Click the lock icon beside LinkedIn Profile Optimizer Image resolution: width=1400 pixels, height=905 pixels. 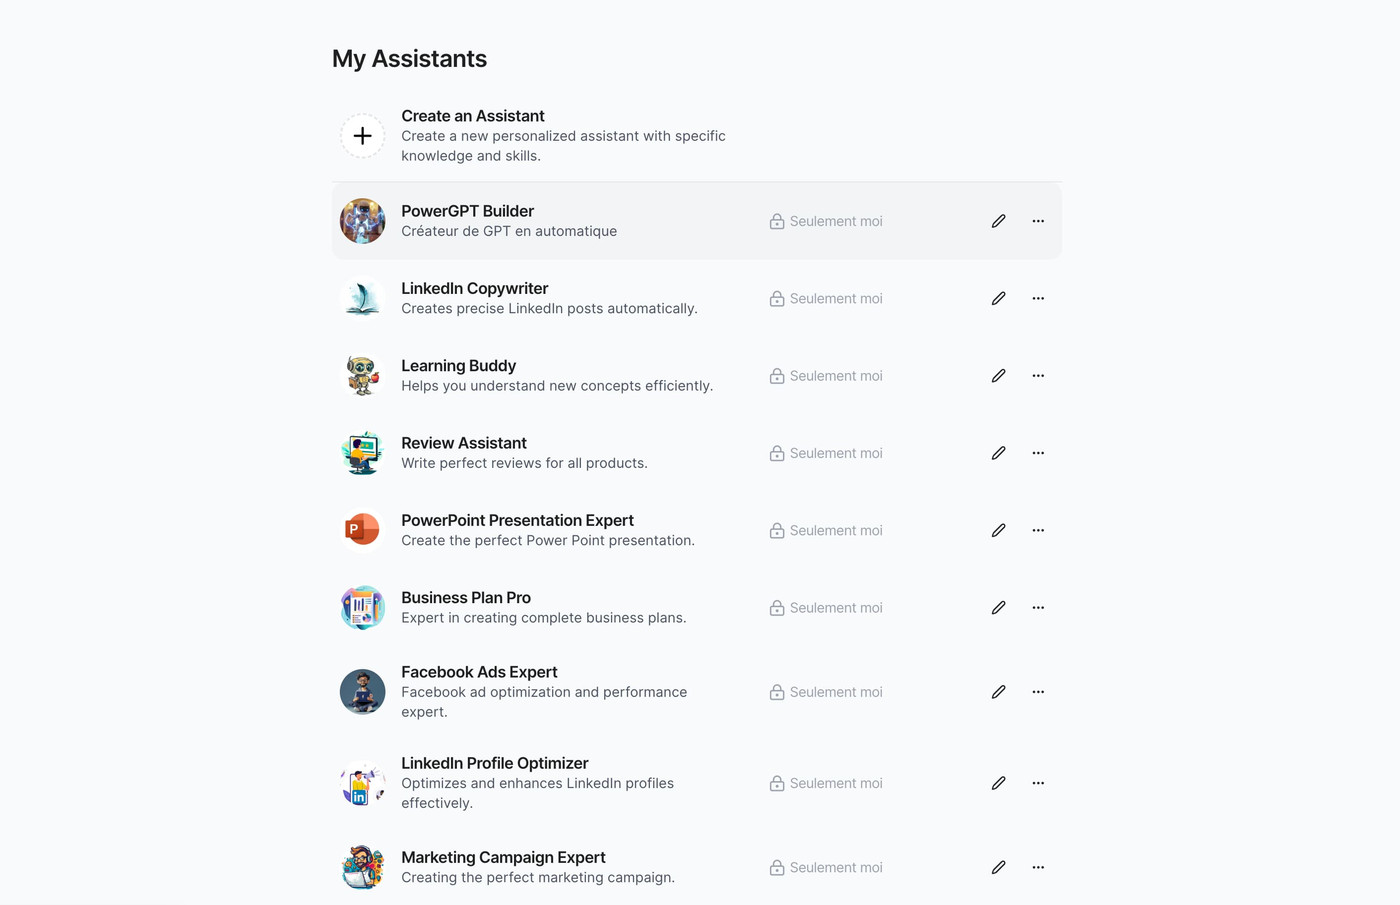click(777, 783)
